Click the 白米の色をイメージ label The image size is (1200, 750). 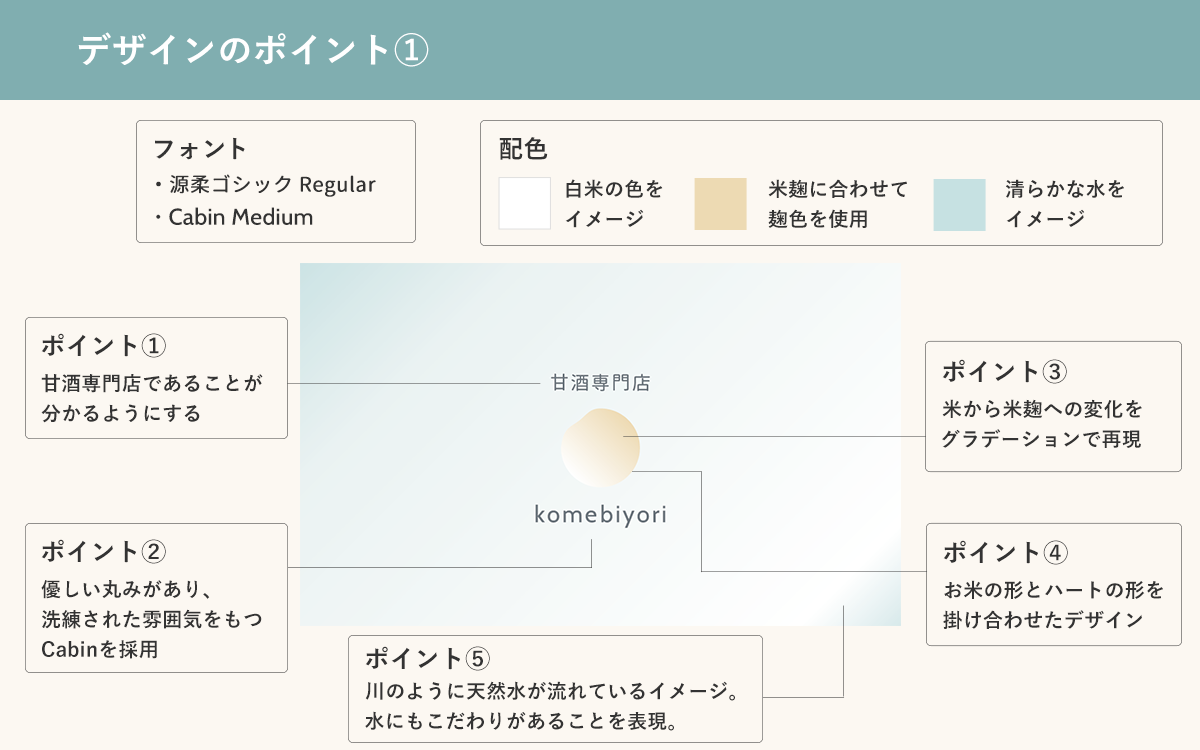(614, 204)
